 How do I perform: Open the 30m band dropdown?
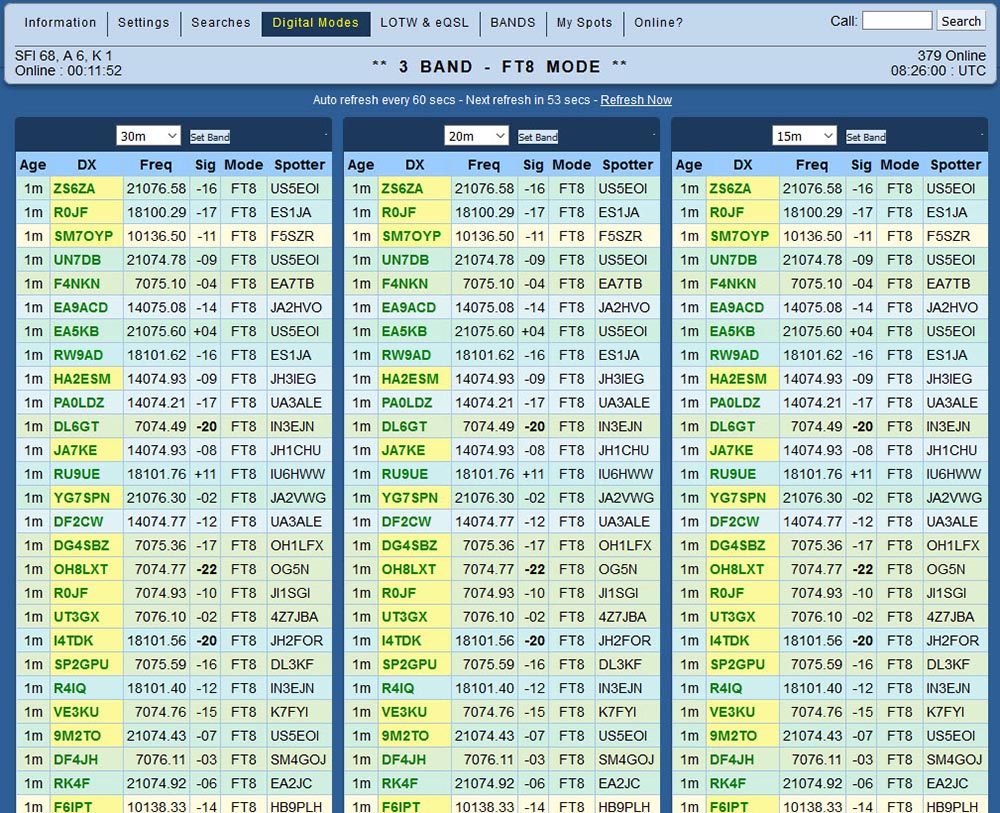click(x=148, y=136)
